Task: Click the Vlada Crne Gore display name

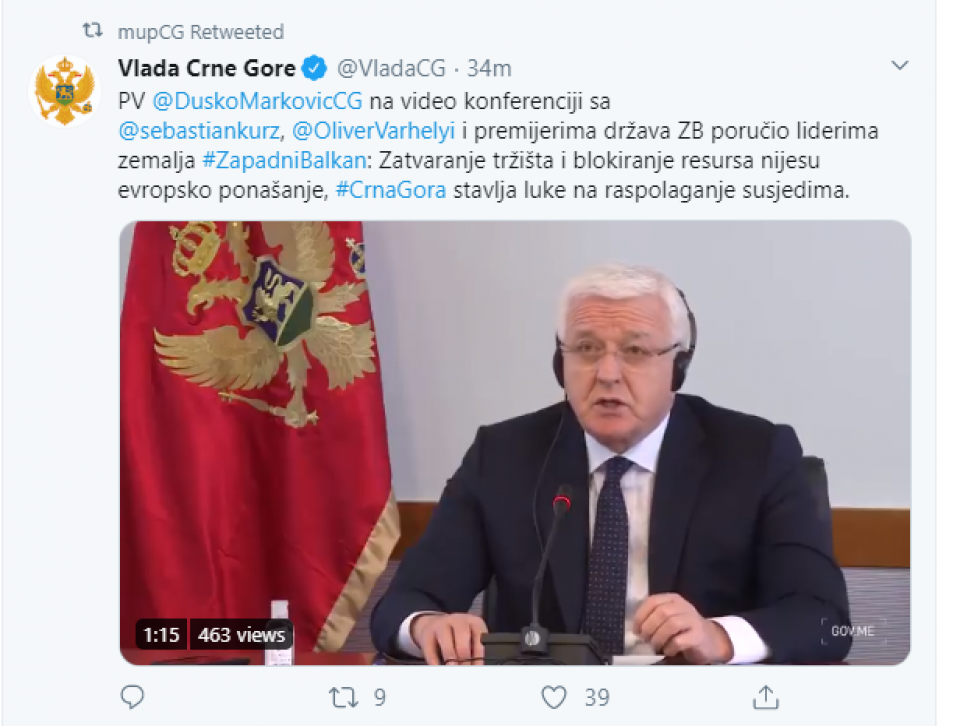Action: 207,68
